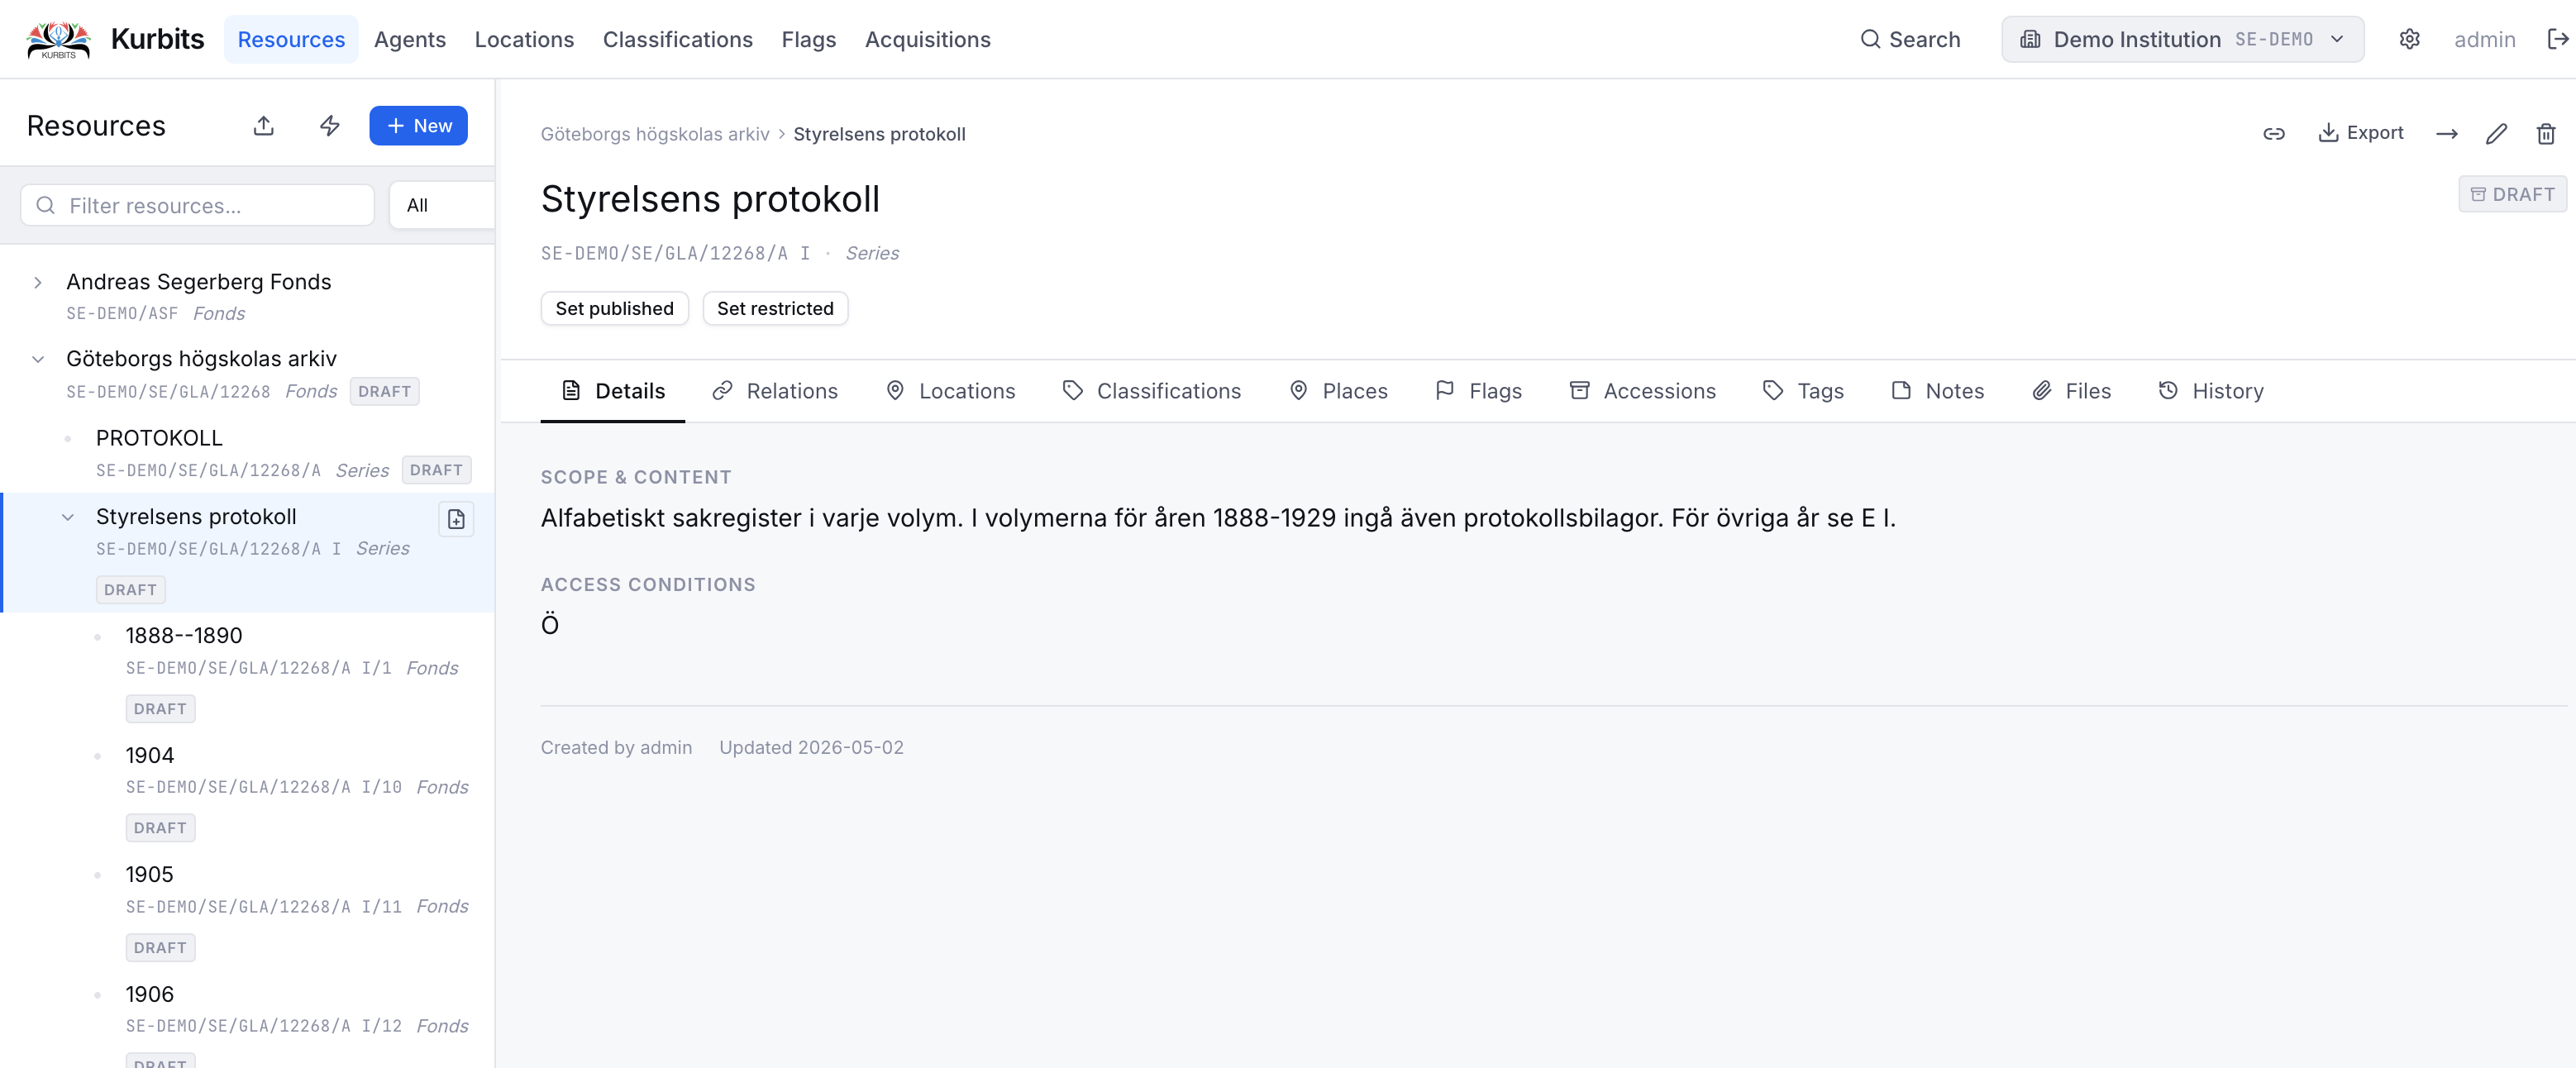Collapse the Göteborgs högskolas arkiv node
This screenshot has height=1068, width=2576.
(x=38, y=359)
